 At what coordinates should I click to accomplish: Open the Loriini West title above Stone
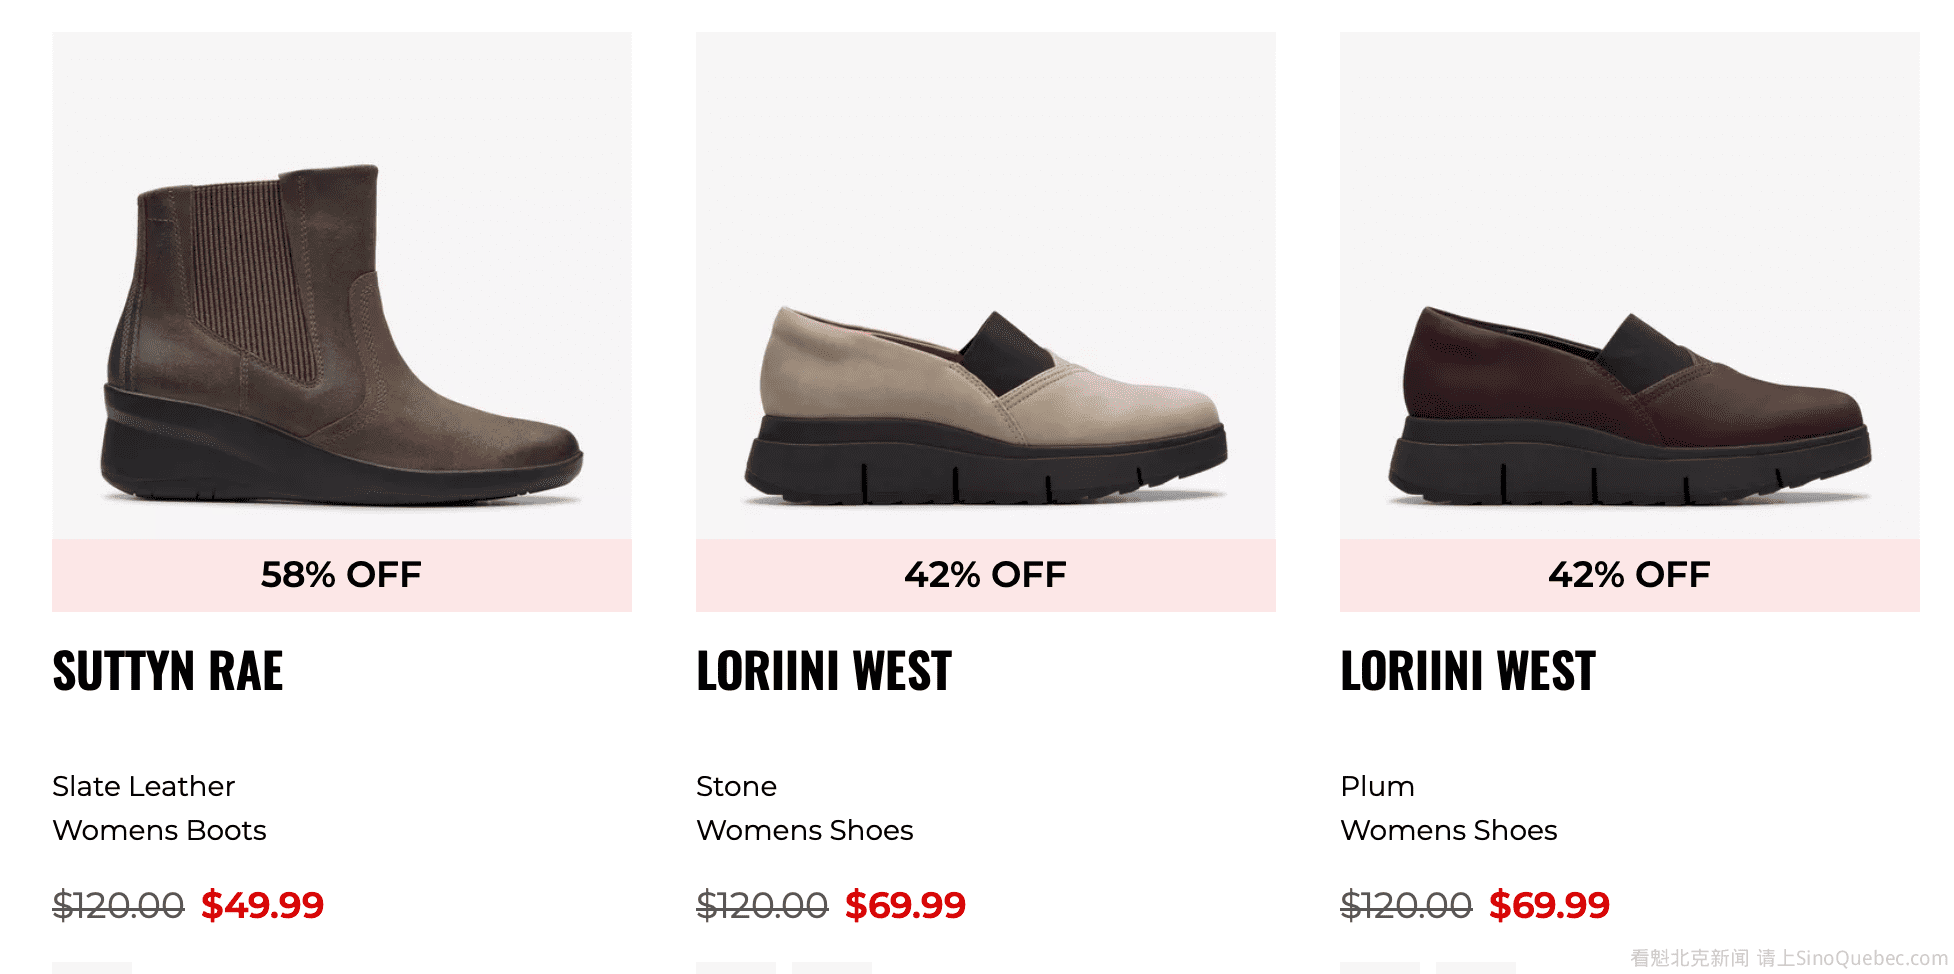(x=824, y=671)
